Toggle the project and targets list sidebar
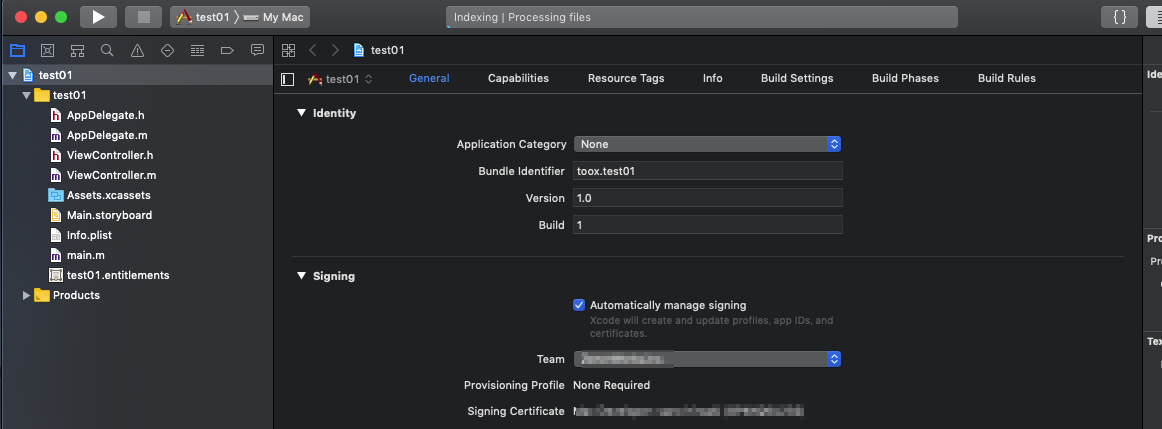Viewport: 1162px width, 429px height. pos(288,79)
